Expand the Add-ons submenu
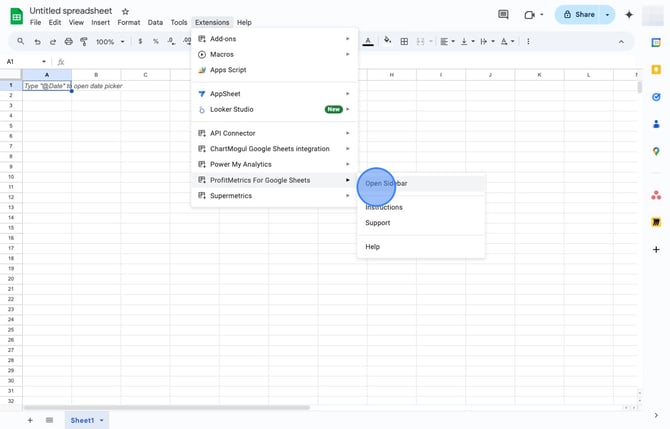The width and height of the screenshot is (670, 429). 274,38
